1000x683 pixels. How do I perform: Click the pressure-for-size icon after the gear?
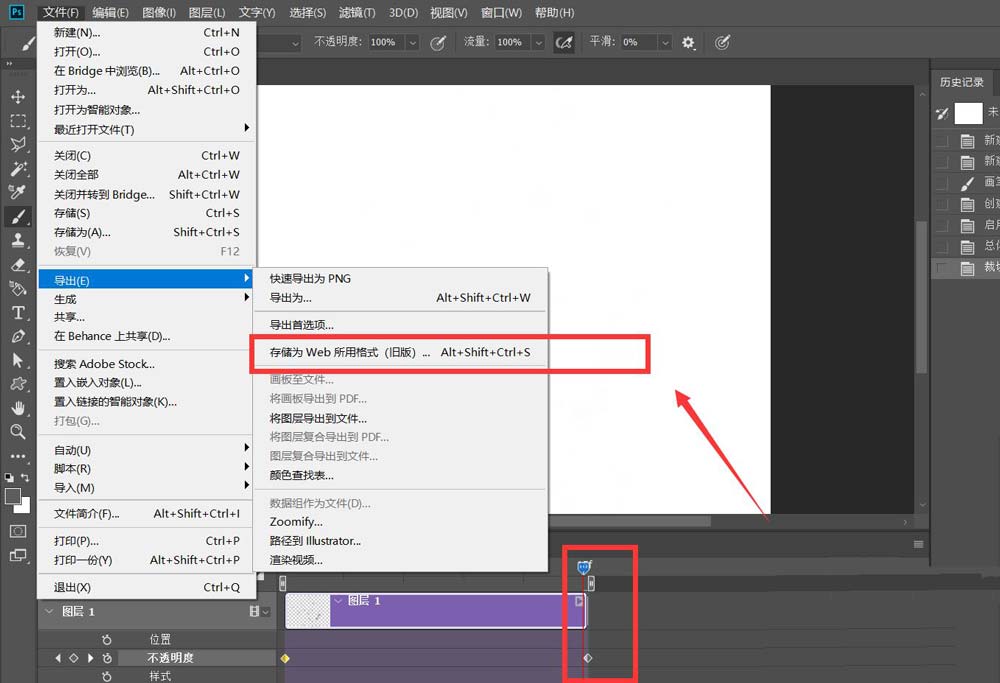(722, 43)
